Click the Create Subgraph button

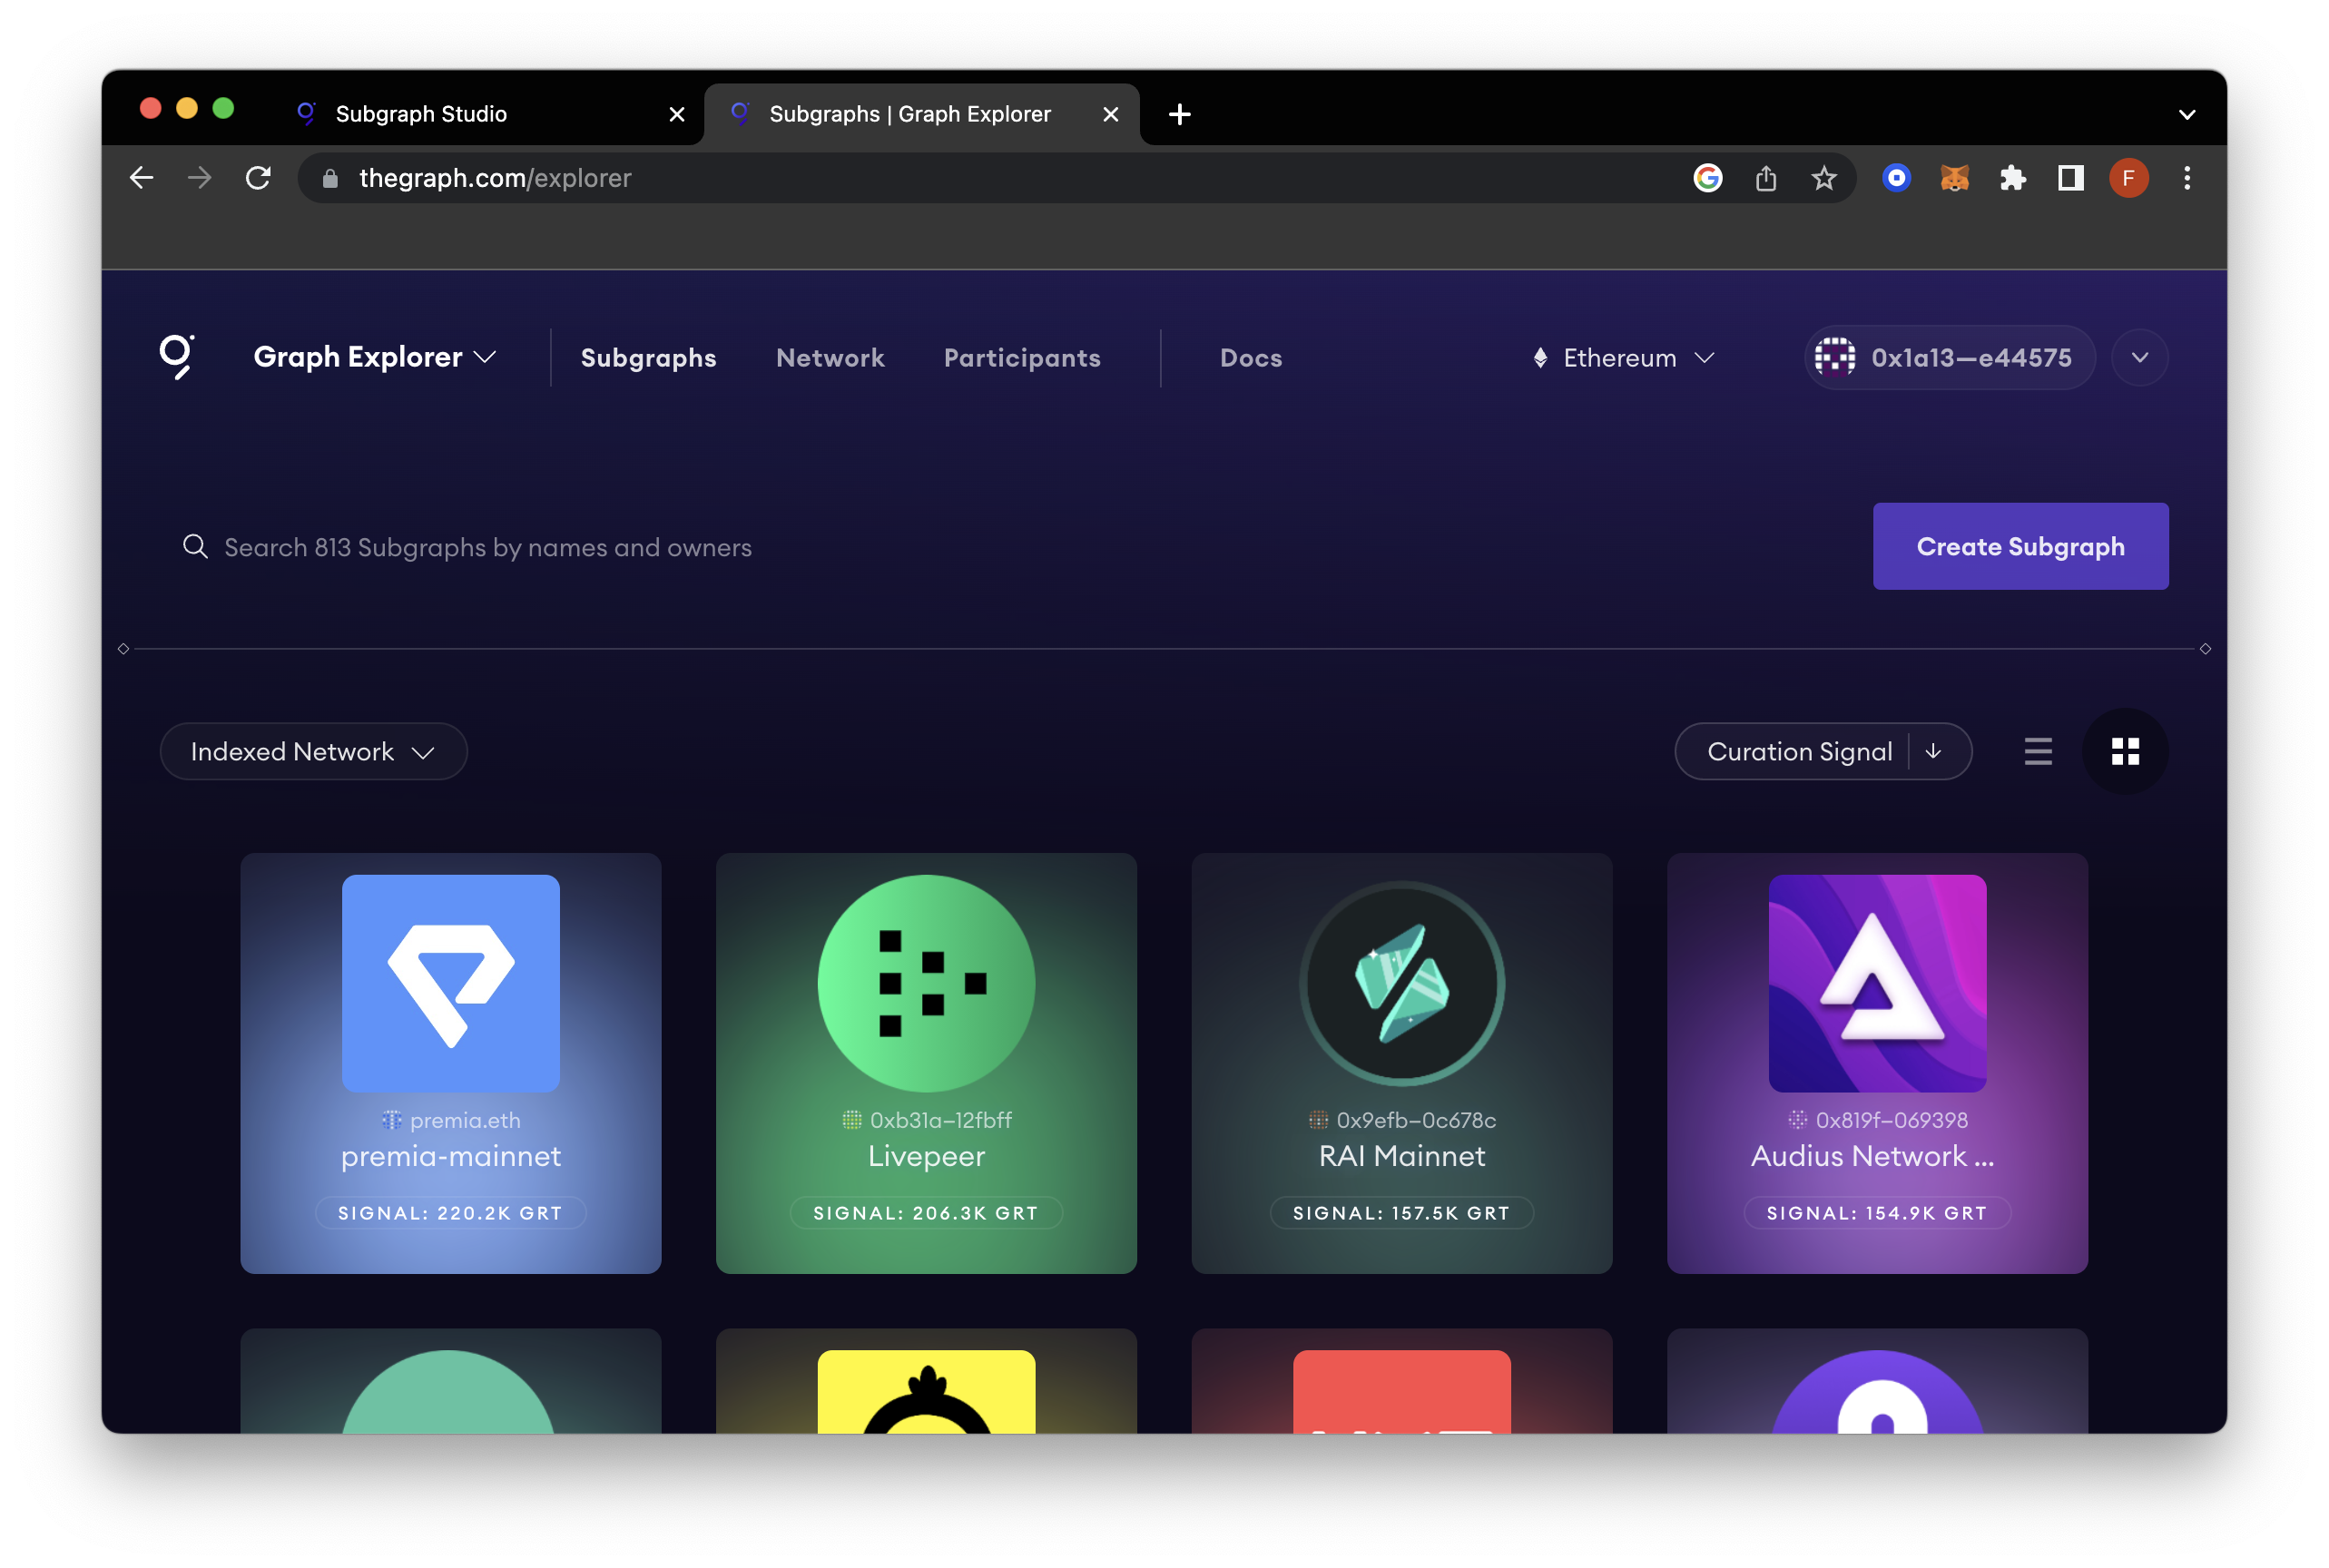2021,546
